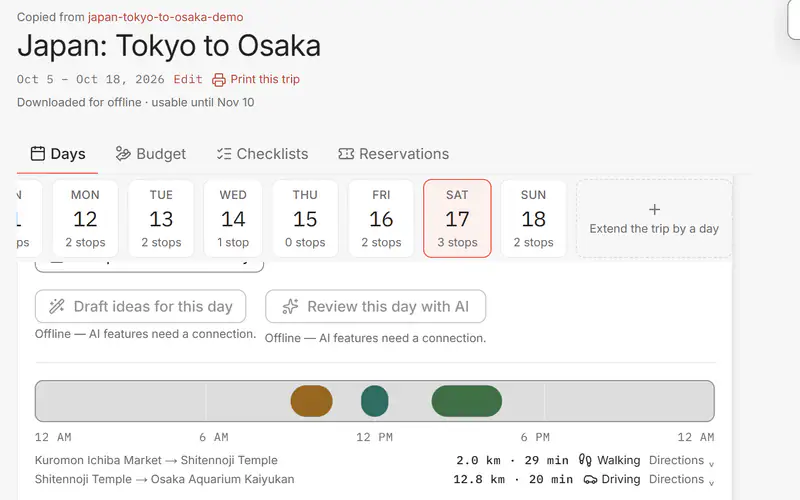Image resolution: width=800 pixels, height=500 pixels.
Task: Extend the trip by a day
Action: coord(654,218)
